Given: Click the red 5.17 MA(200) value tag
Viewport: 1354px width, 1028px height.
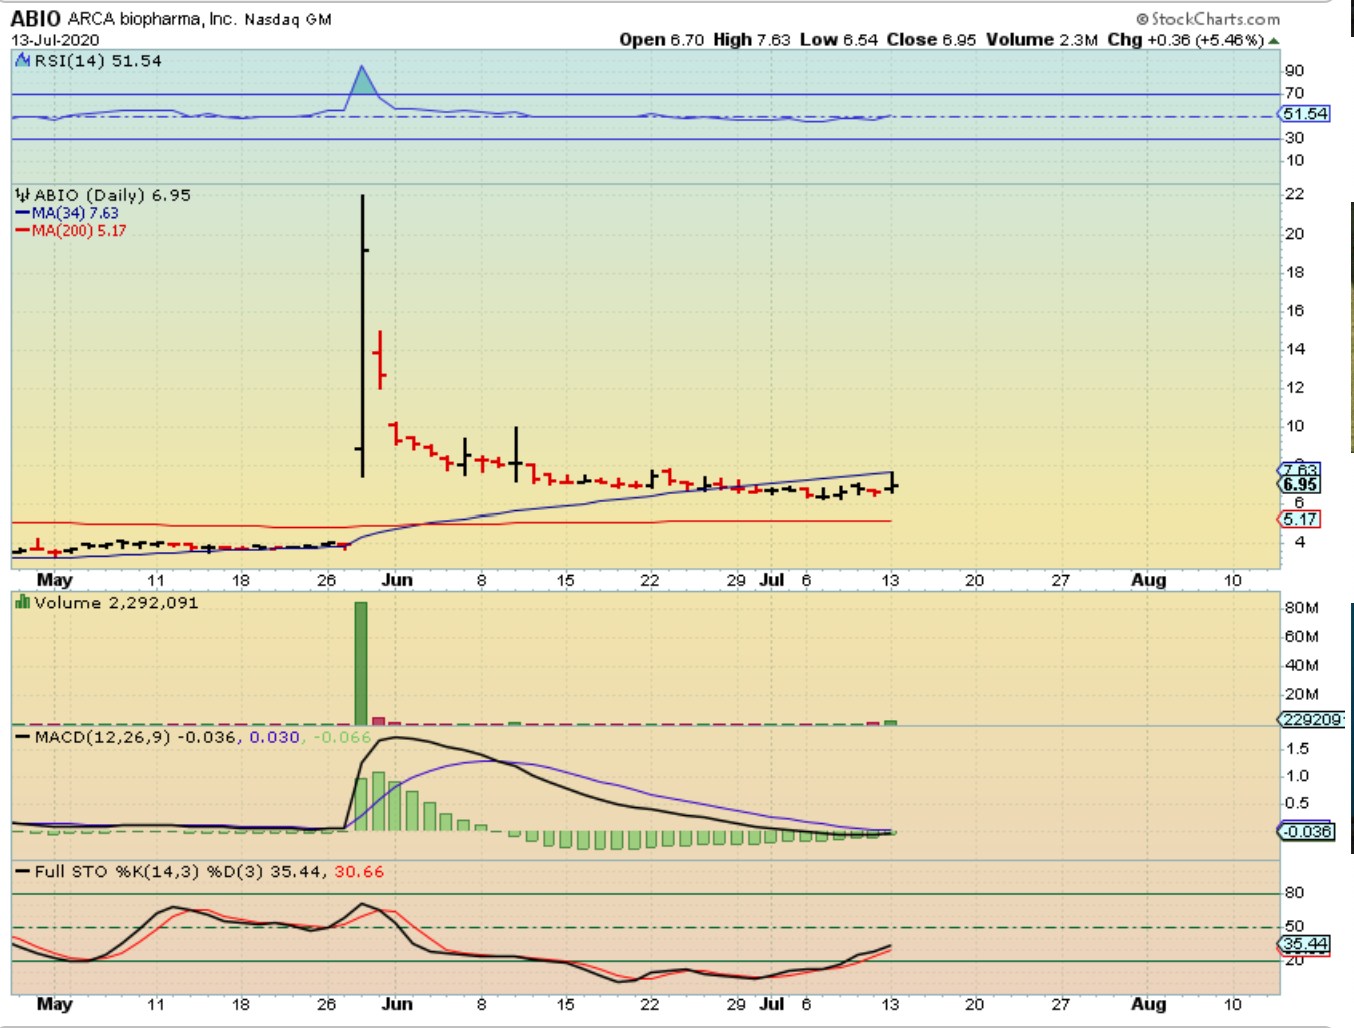Looking at the screenshot, I should pos(1300,519).
